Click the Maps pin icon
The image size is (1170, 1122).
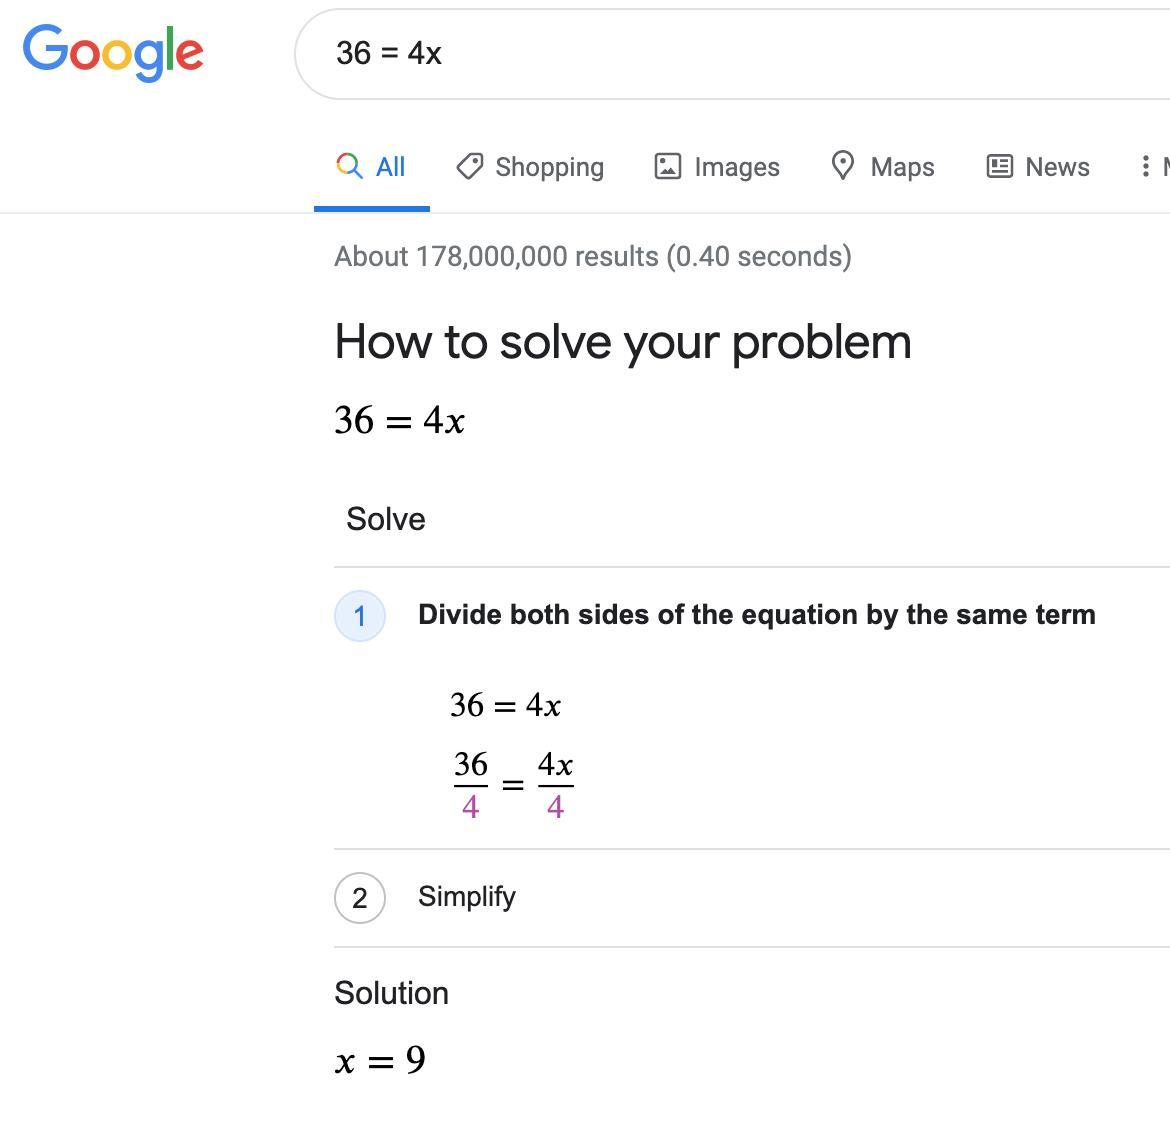click(843, 166)
